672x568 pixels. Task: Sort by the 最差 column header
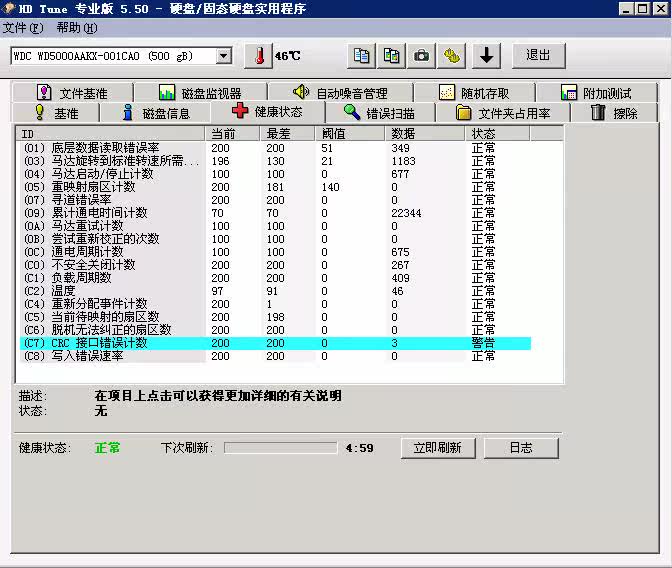point(288,134)
